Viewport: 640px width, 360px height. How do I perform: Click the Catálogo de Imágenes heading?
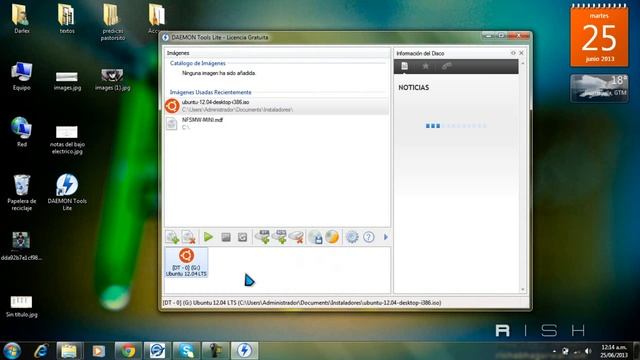198,63
